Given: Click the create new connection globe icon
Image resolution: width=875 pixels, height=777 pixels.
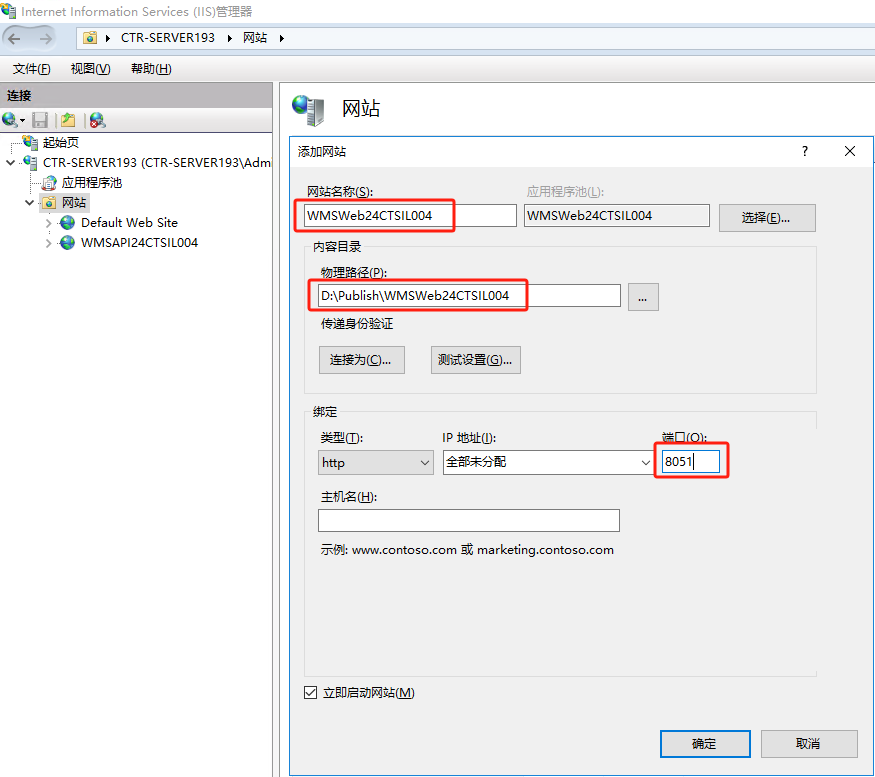Looking at the screenshot, I should pyautogui.click(x=11, y=120).
